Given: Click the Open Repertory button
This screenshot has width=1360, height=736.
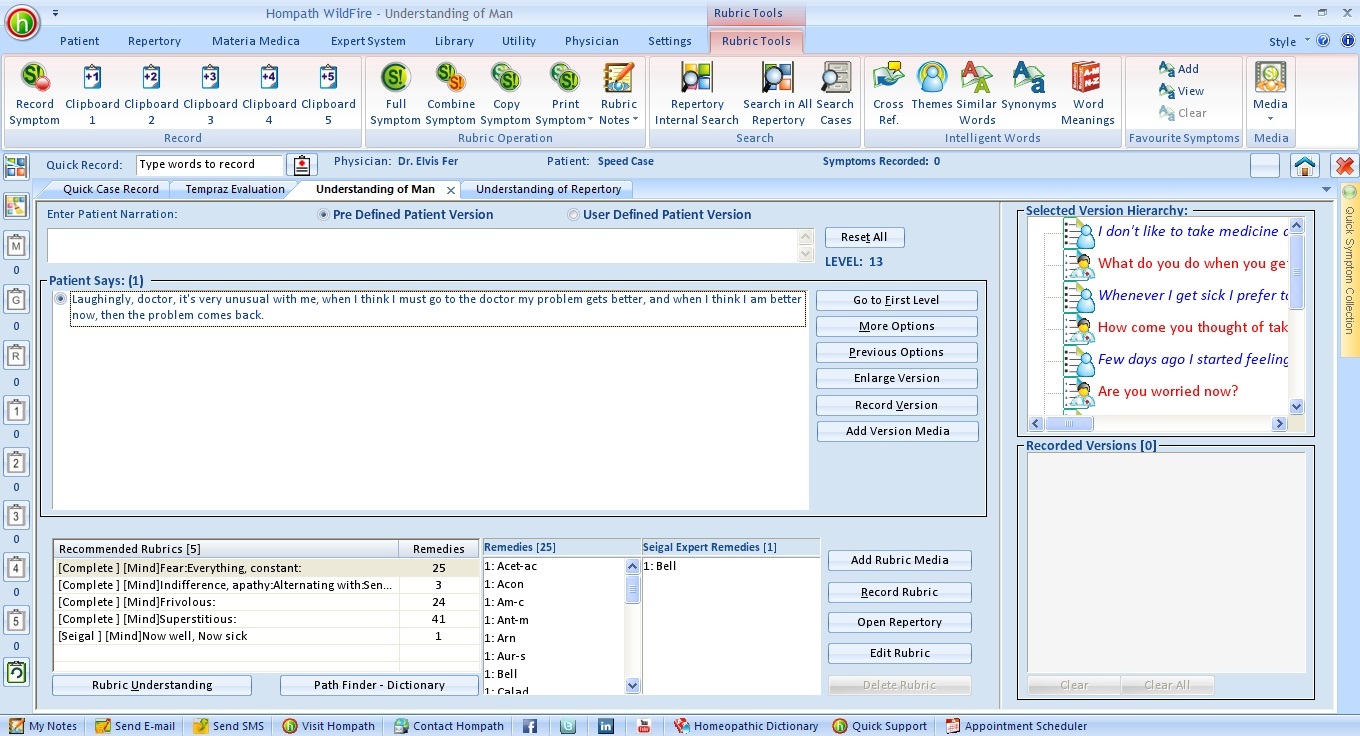Looking at the screenshot, I should click(899, 622).
